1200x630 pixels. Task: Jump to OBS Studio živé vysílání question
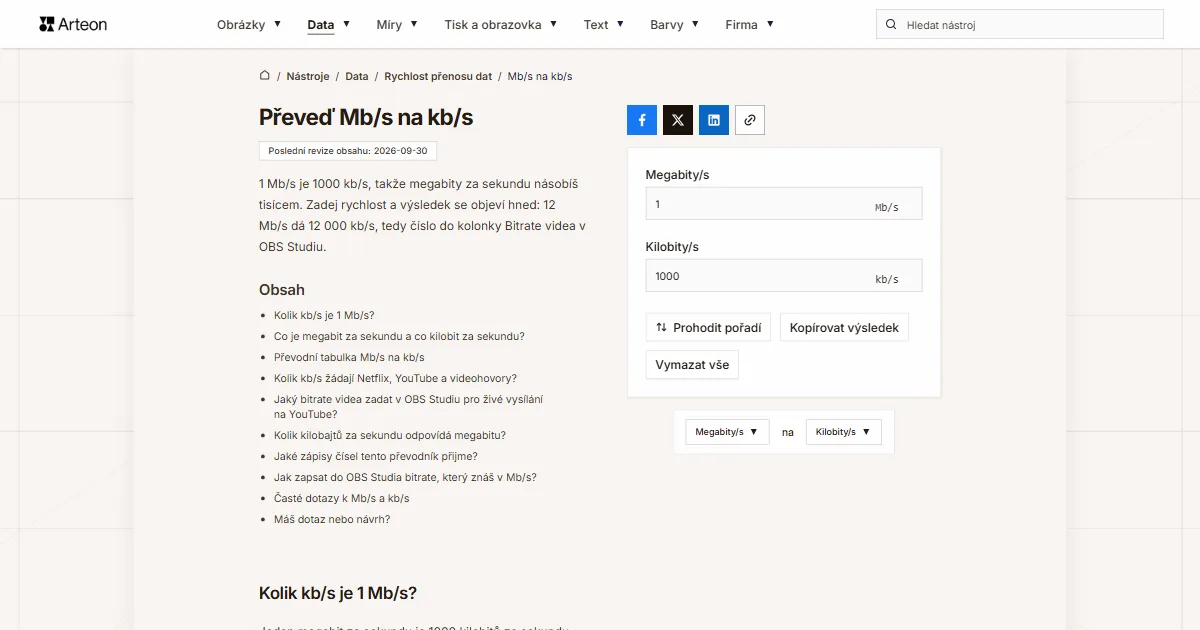(x=408, y=406)
